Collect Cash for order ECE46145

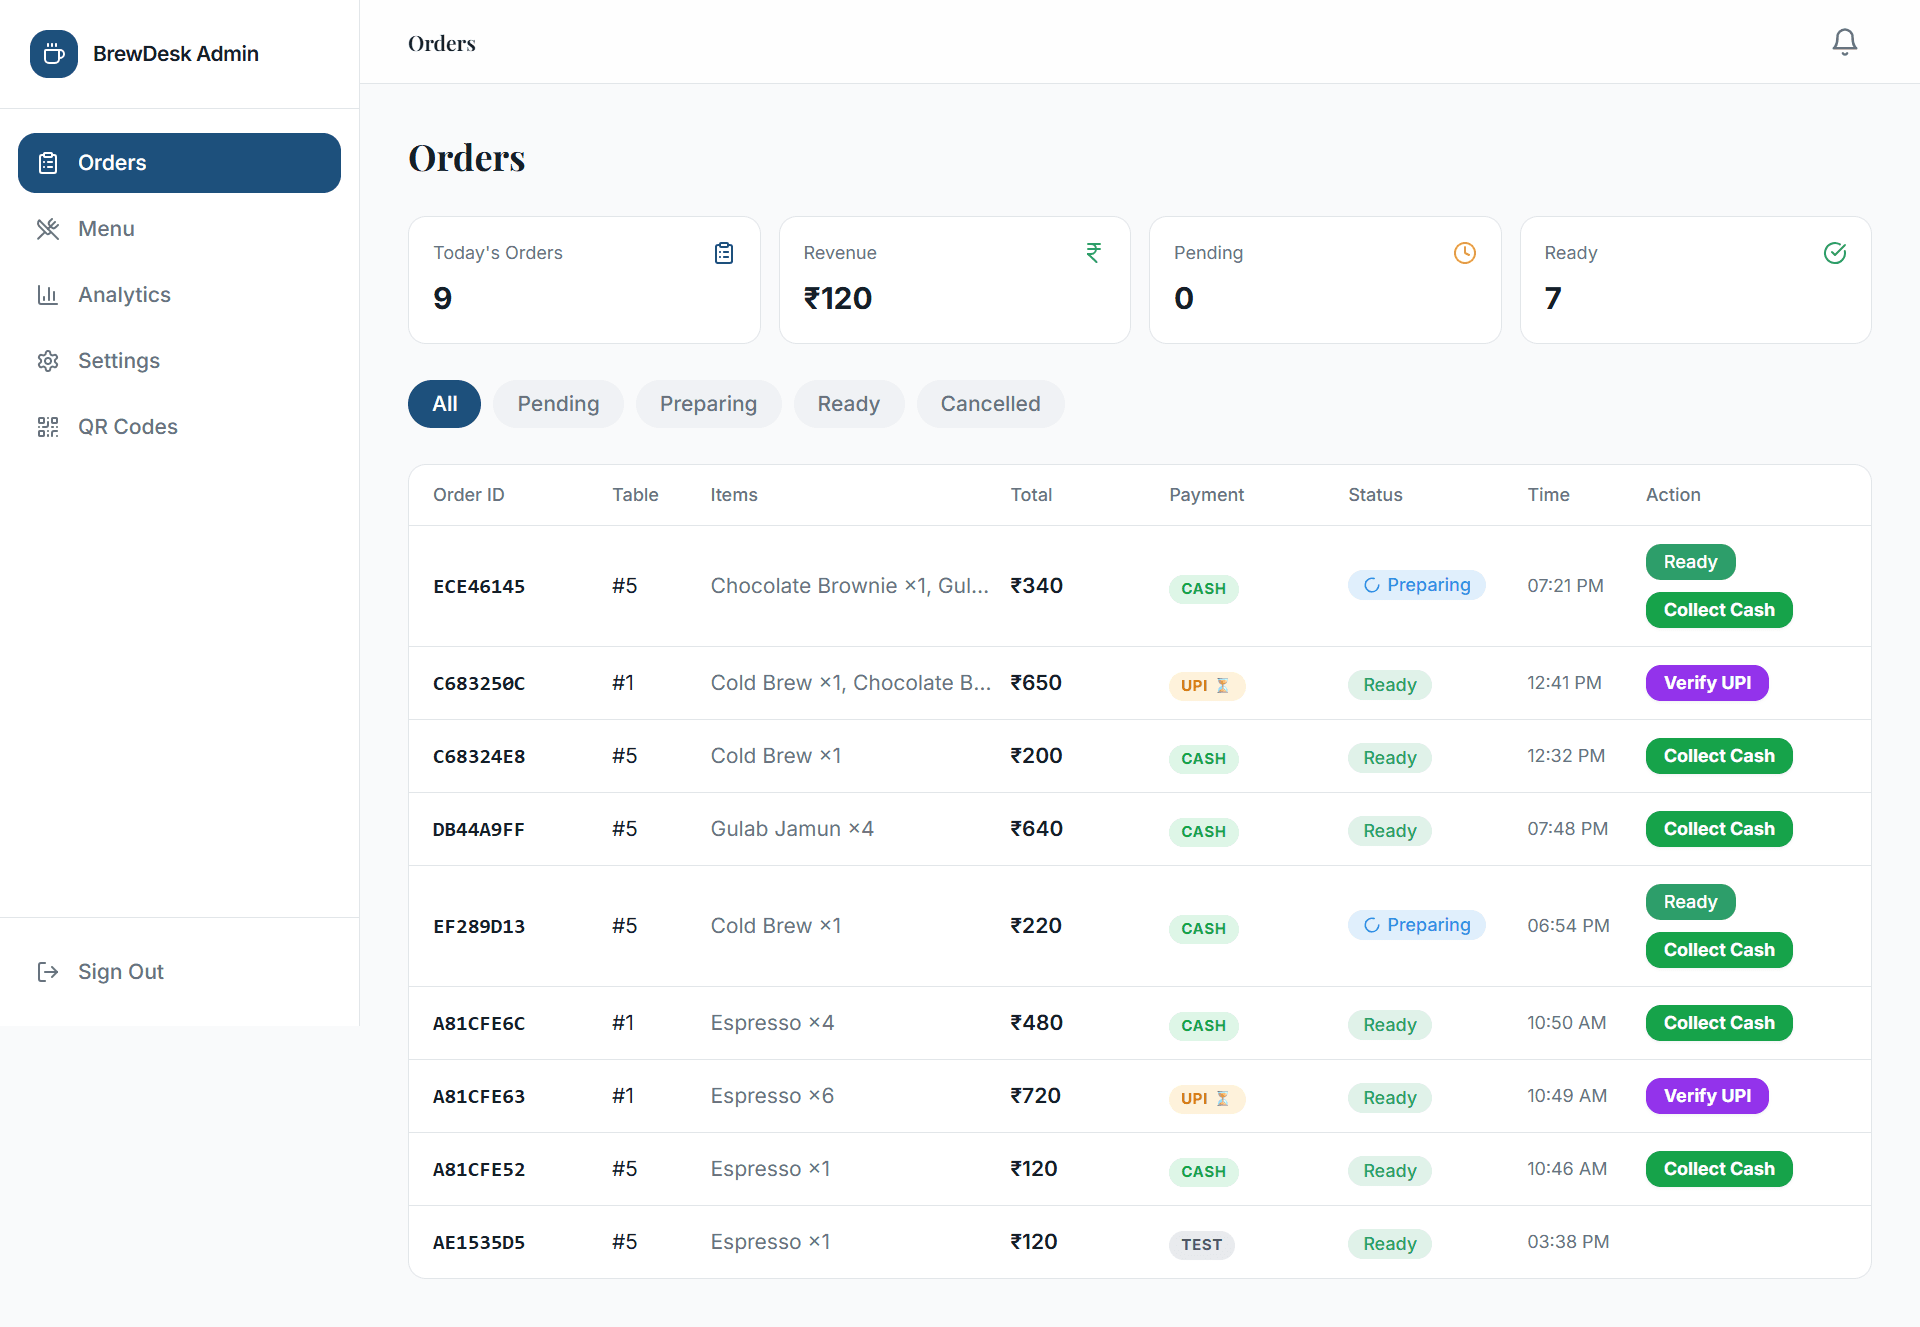[x=1719, y=610]
